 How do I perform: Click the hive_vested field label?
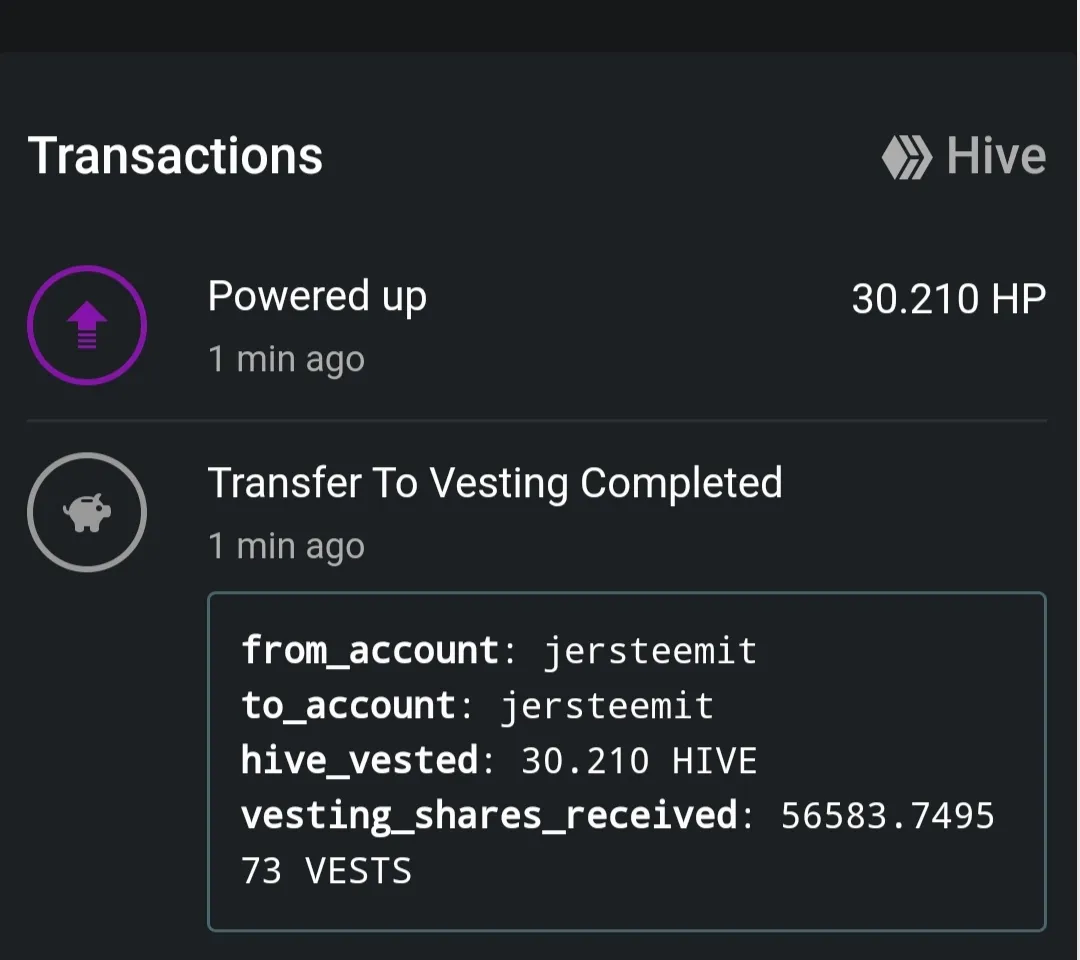[360, 760]
